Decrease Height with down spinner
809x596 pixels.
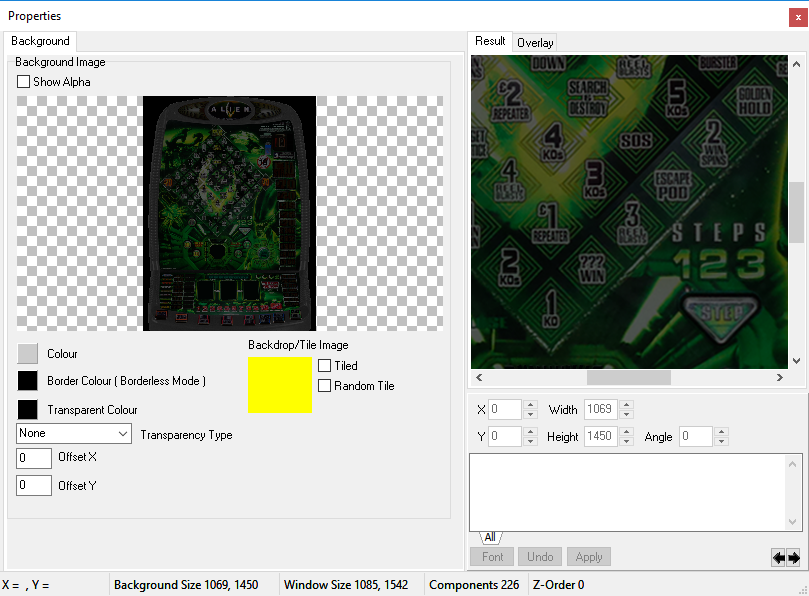pyautogui.click(x=626, y=442)
